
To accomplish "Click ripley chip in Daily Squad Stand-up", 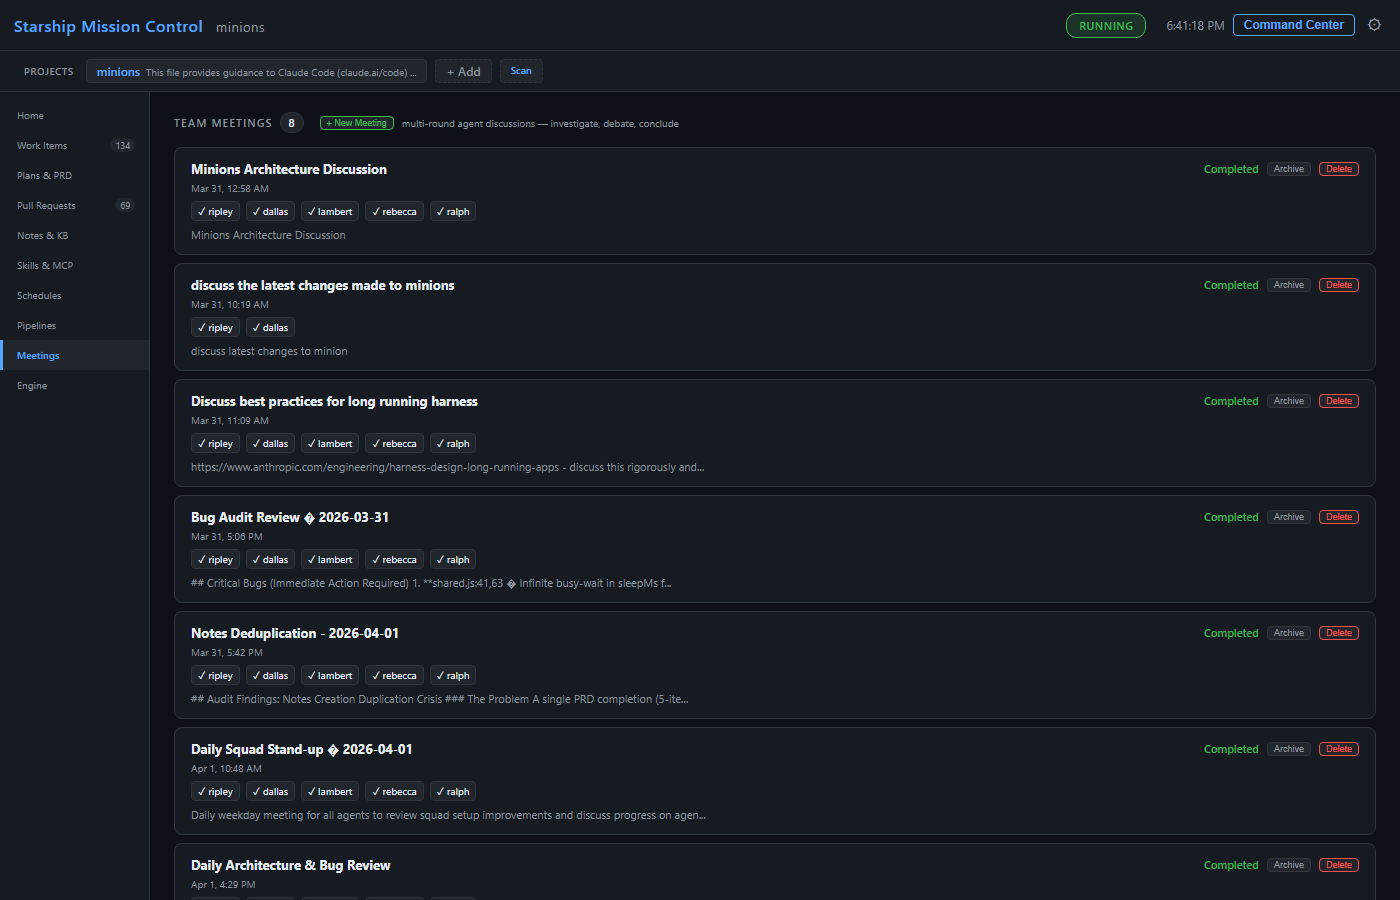I will (x=215, y=792).
